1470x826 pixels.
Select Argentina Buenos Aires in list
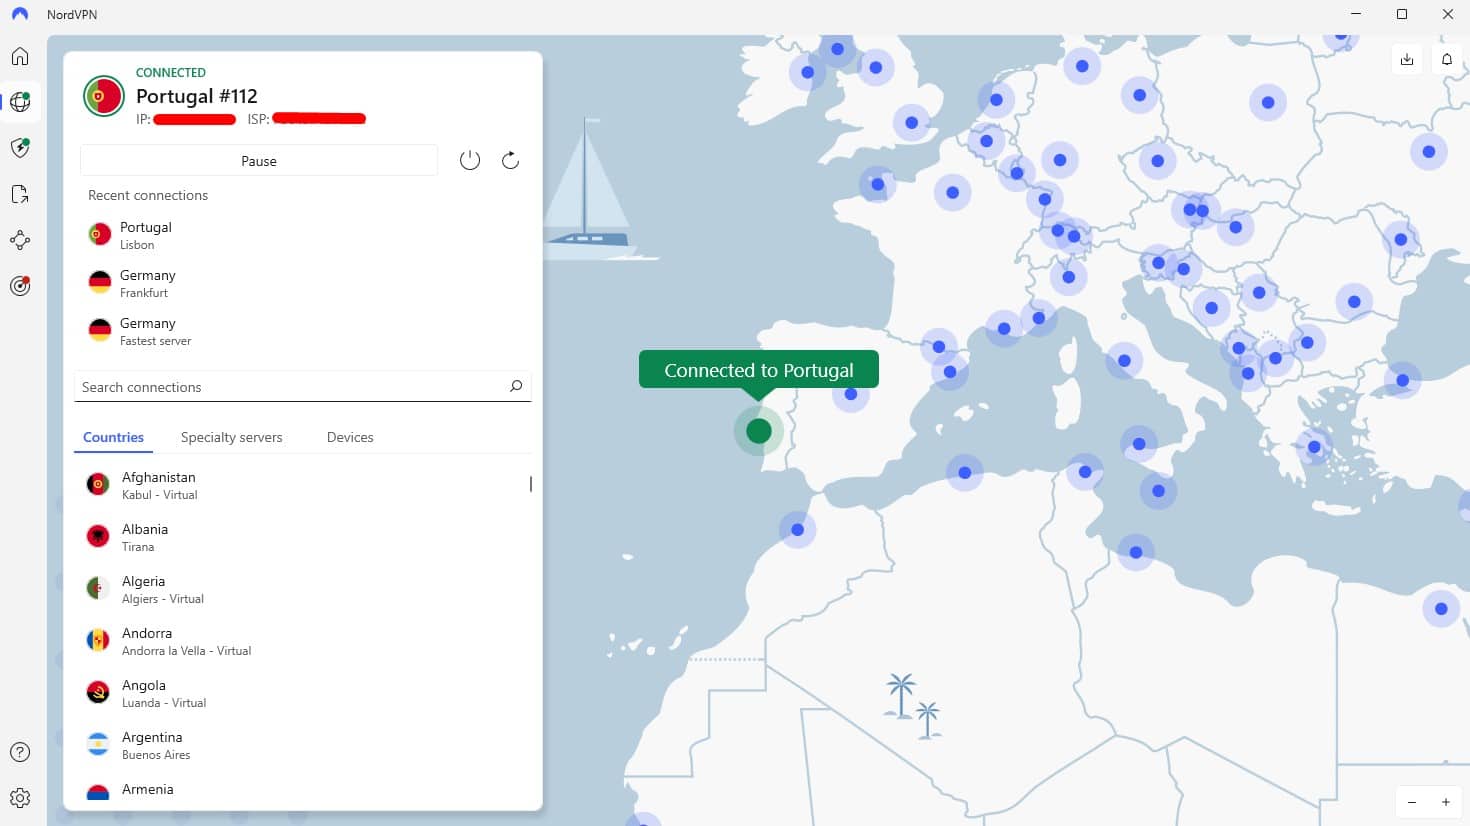pos(302,745)
